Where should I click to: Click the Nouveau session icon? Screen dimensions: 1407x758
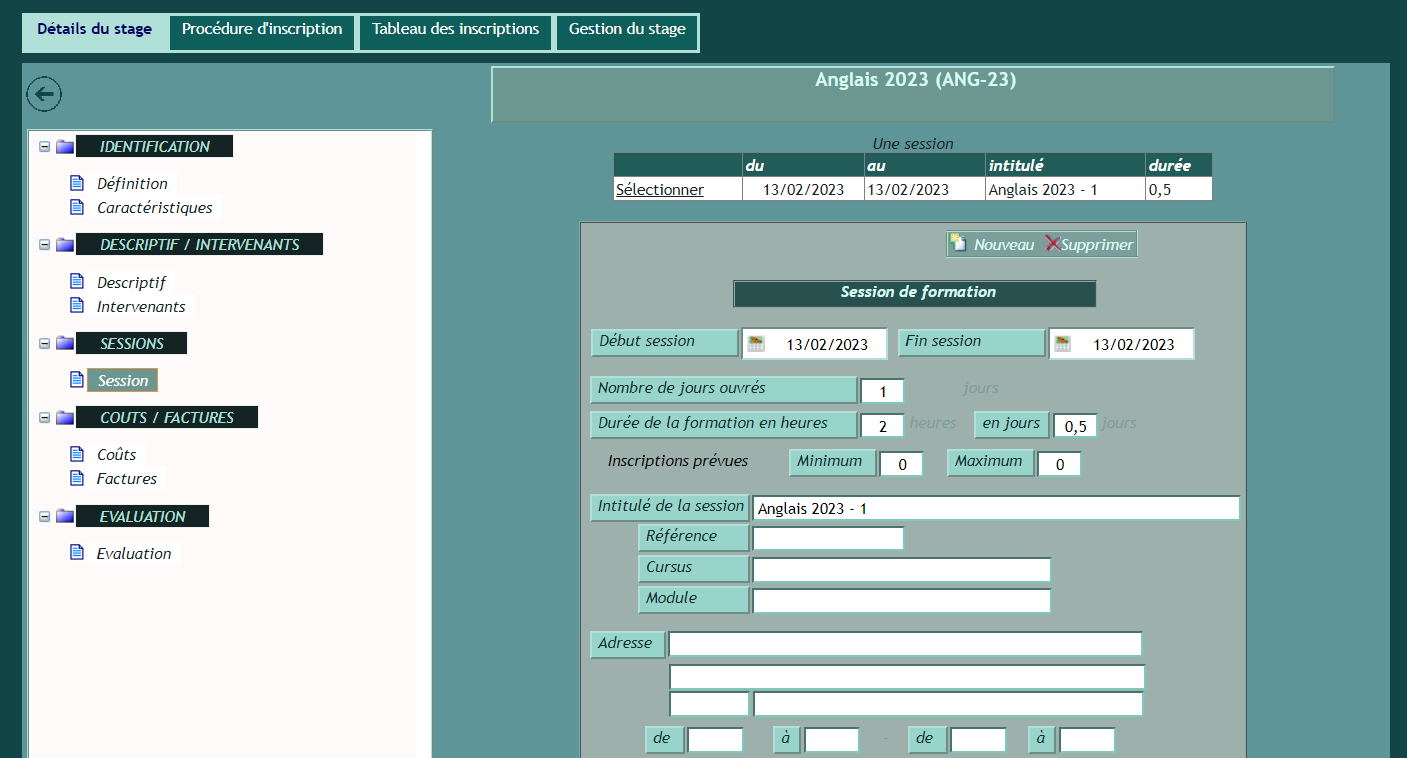coord(958,243)
